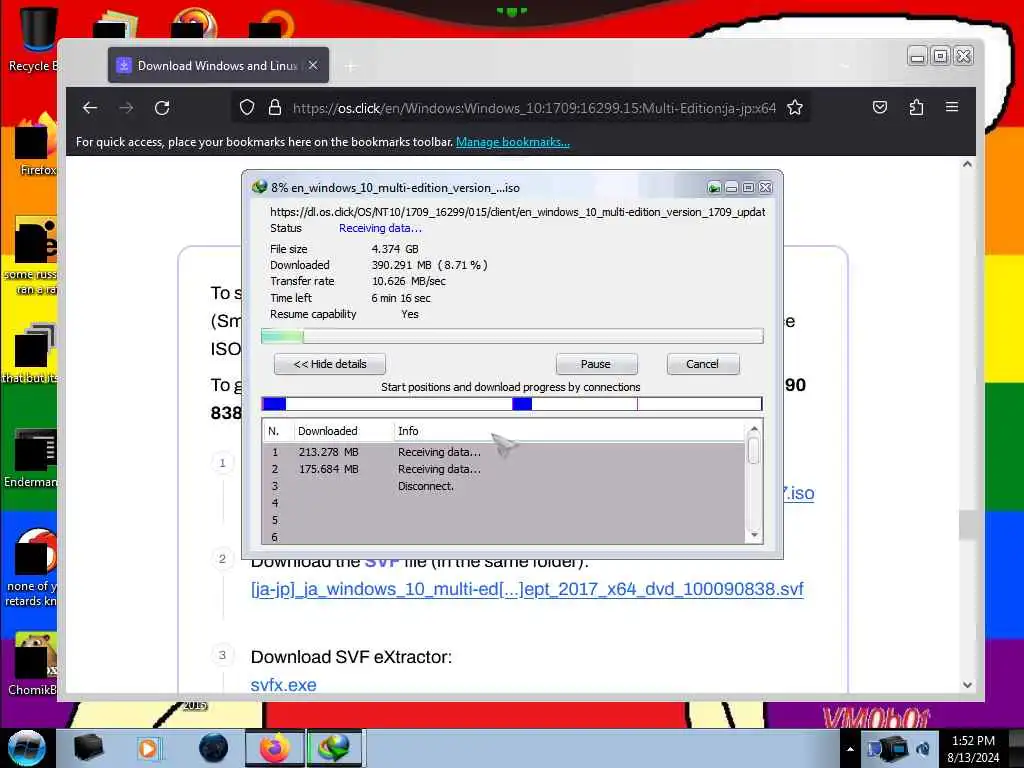This screenshot has height=768, width=1024.
Task: Open the ja-jp SVF file link
Action: pyautogui.click(x=527, y=589)
